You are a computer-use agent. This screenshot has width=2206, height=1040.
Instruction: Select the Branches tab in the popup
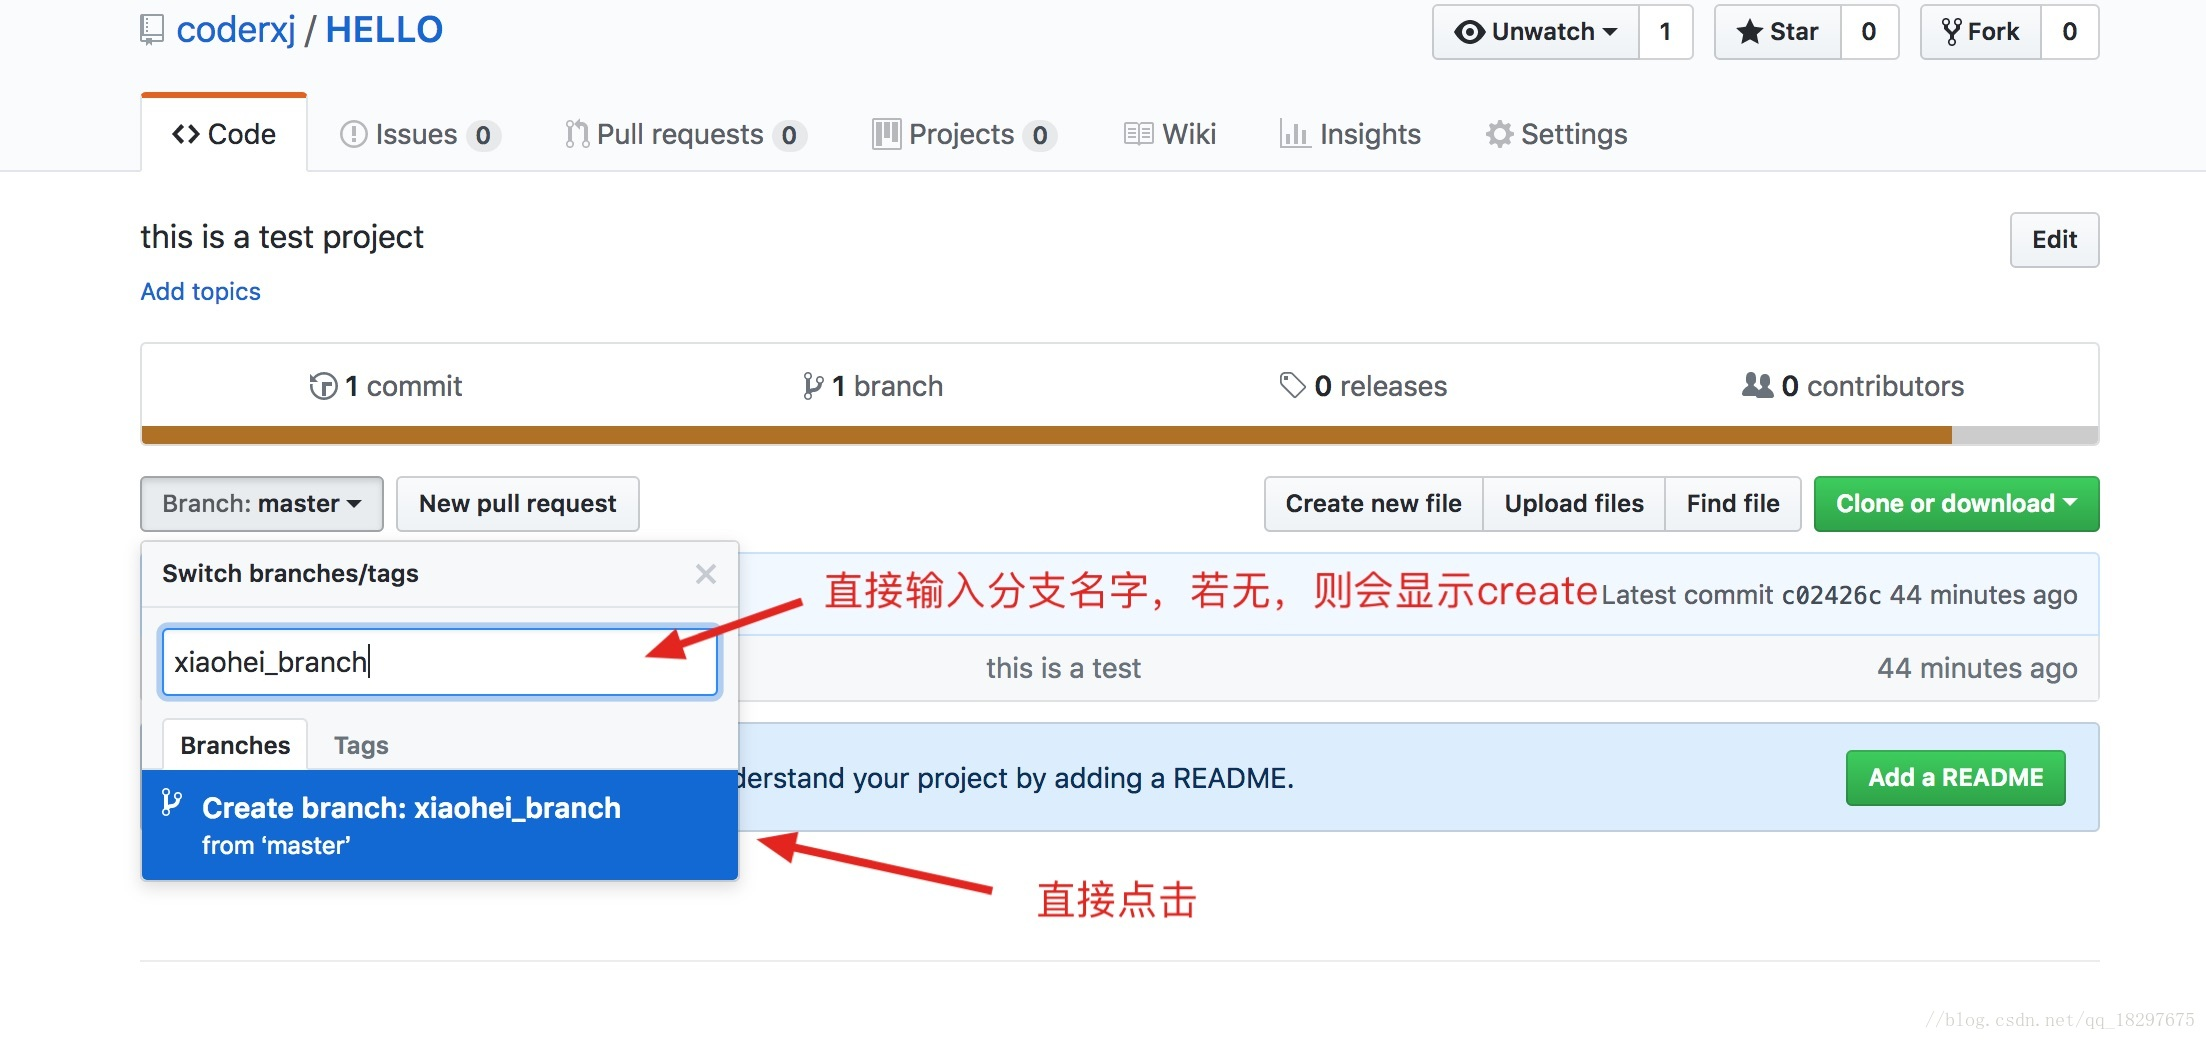click(x=235, y=745)
